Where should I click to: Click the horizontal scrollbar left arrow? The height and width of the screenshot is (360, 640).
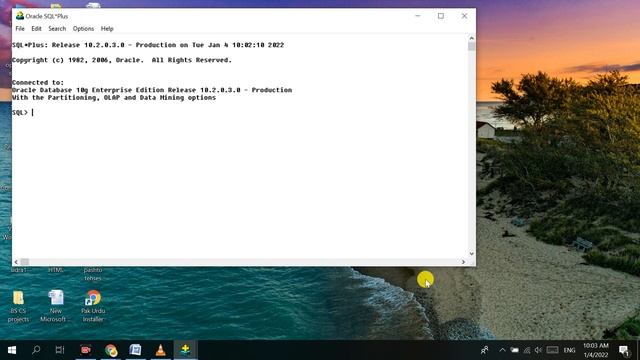(16, 262)
